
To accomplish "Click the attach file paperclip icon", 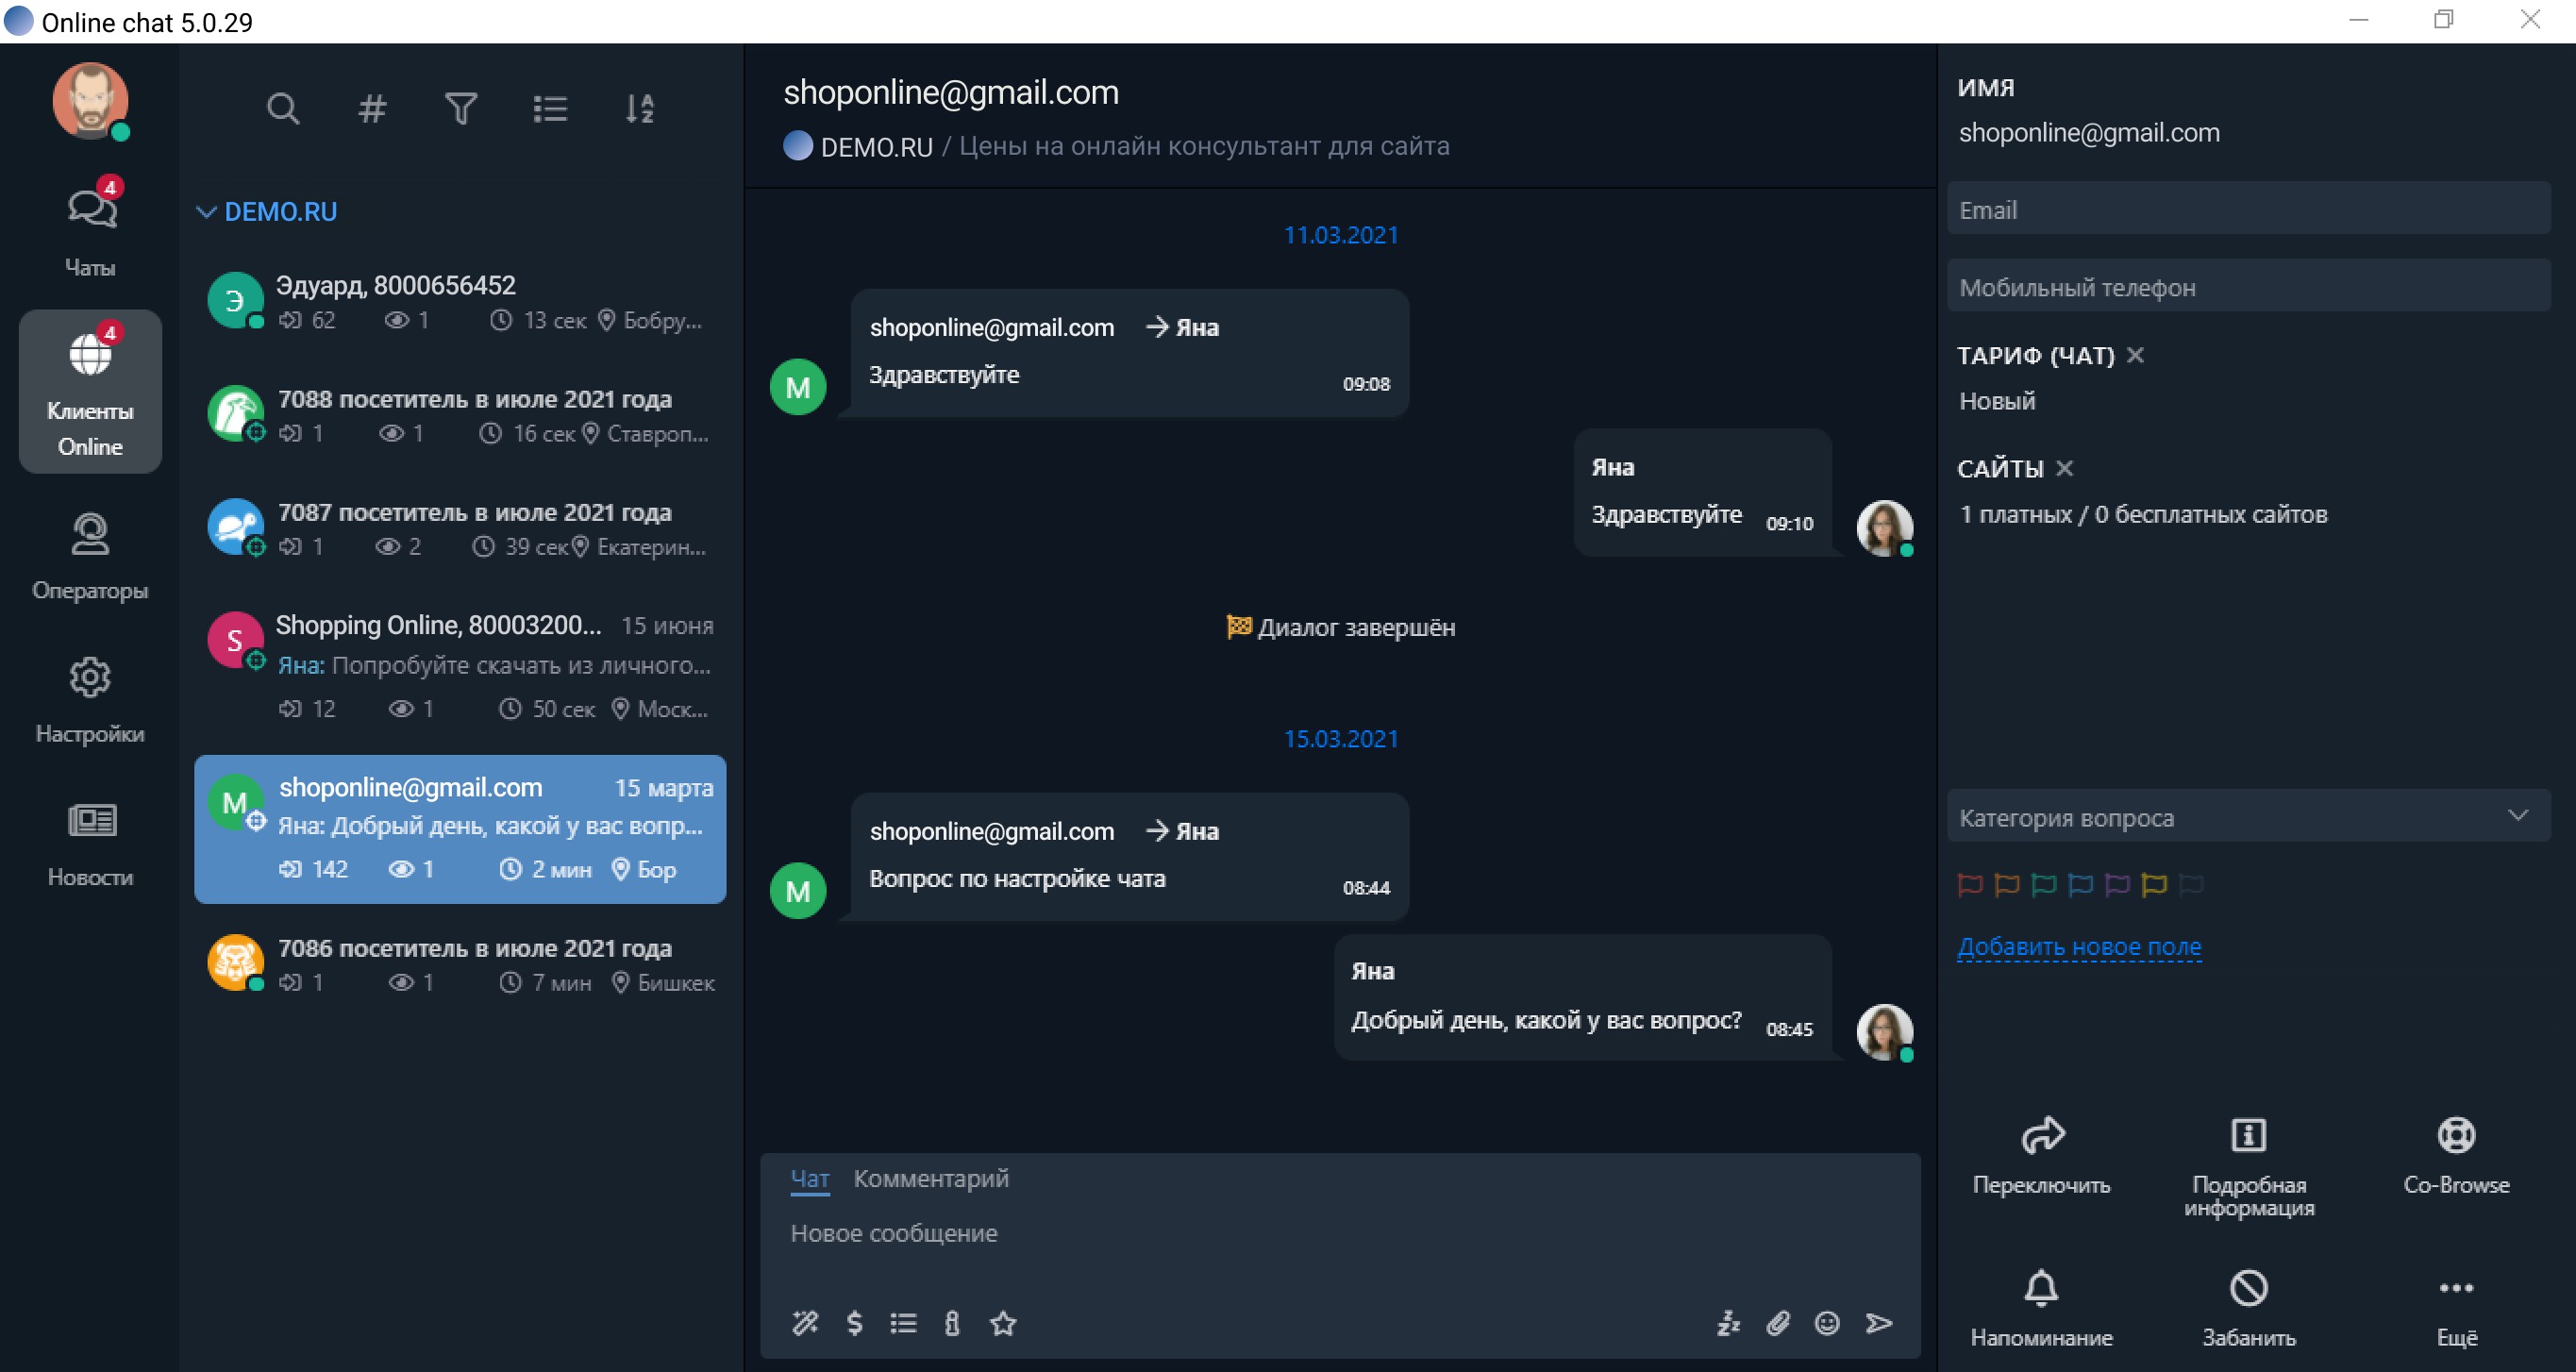I will pyautogui.click(x=1778, y=1323).
